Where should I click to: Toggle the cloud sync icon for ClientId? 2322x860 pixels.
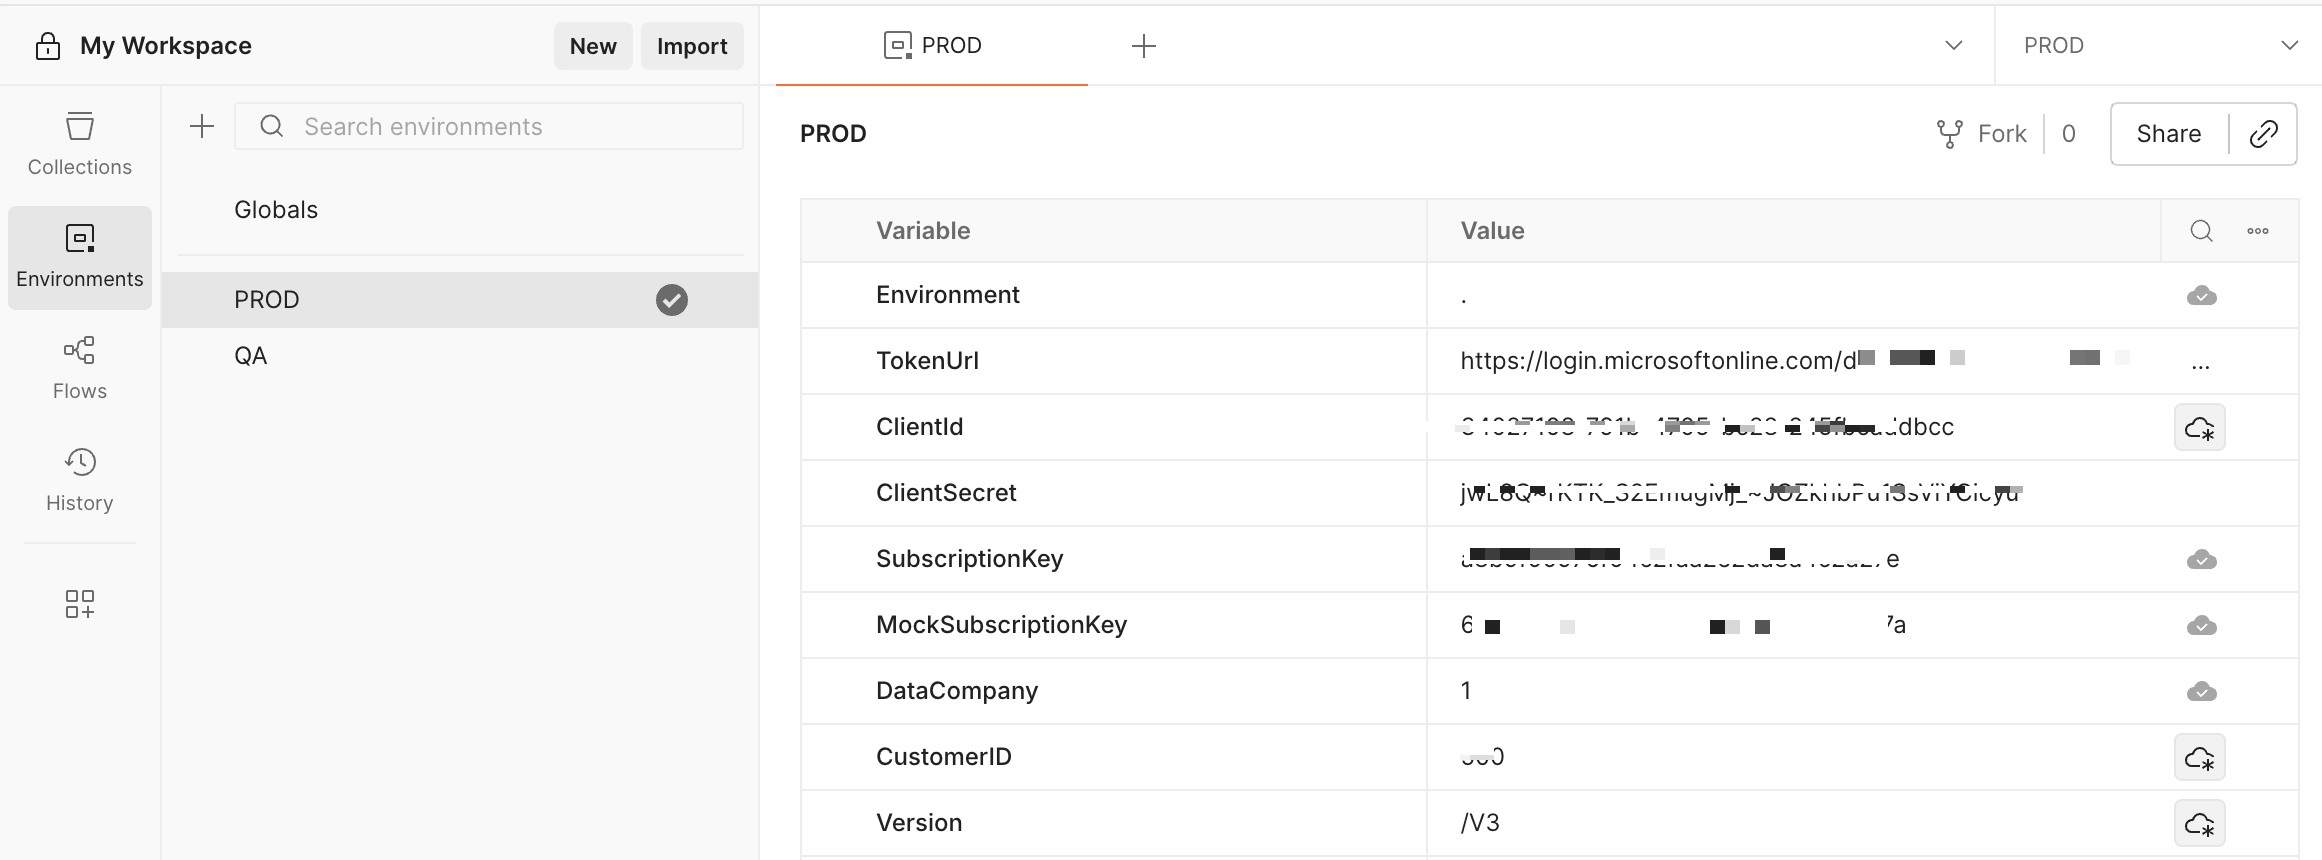(x=2199, y=428)
